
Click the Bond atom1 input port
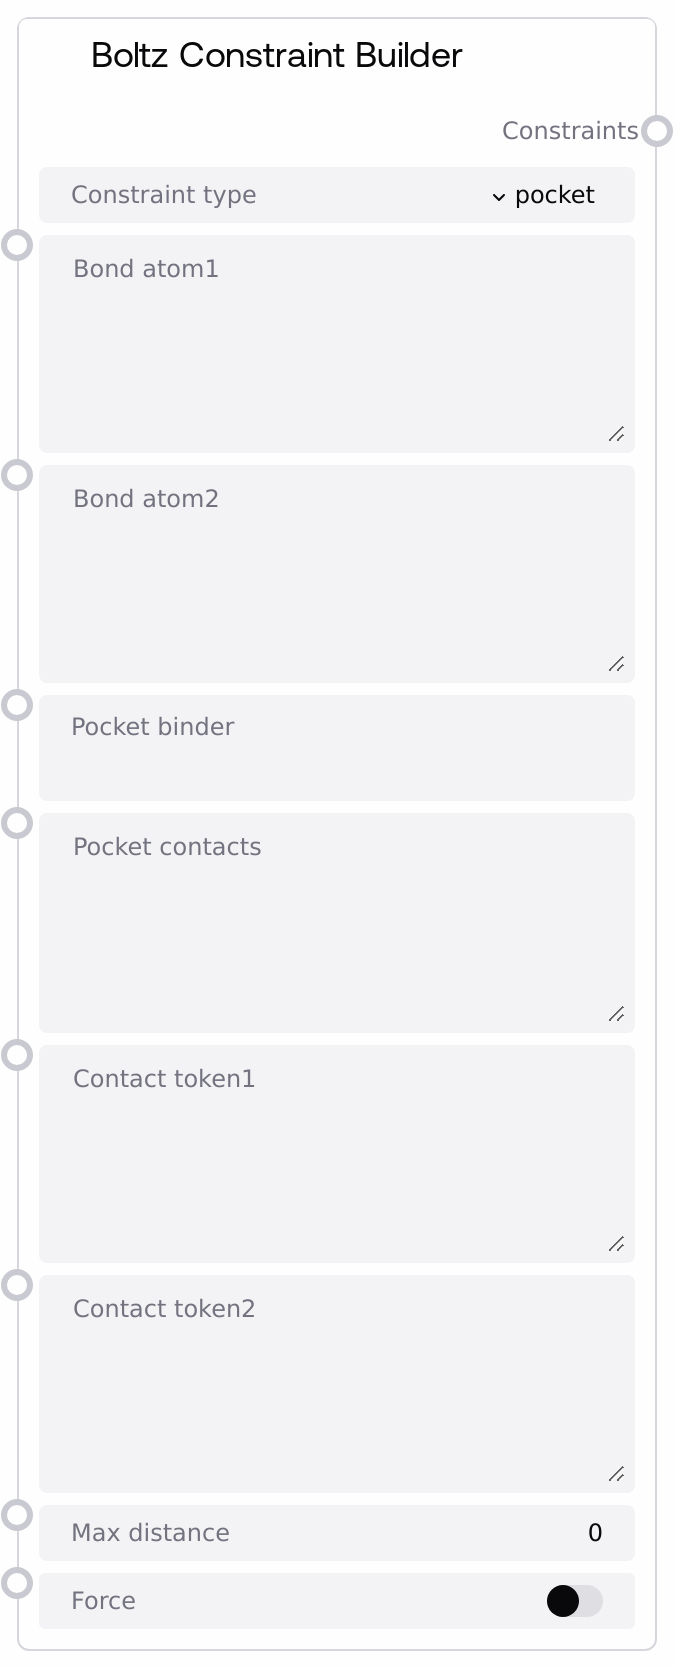pyautogui.click(x=17, y=245)
